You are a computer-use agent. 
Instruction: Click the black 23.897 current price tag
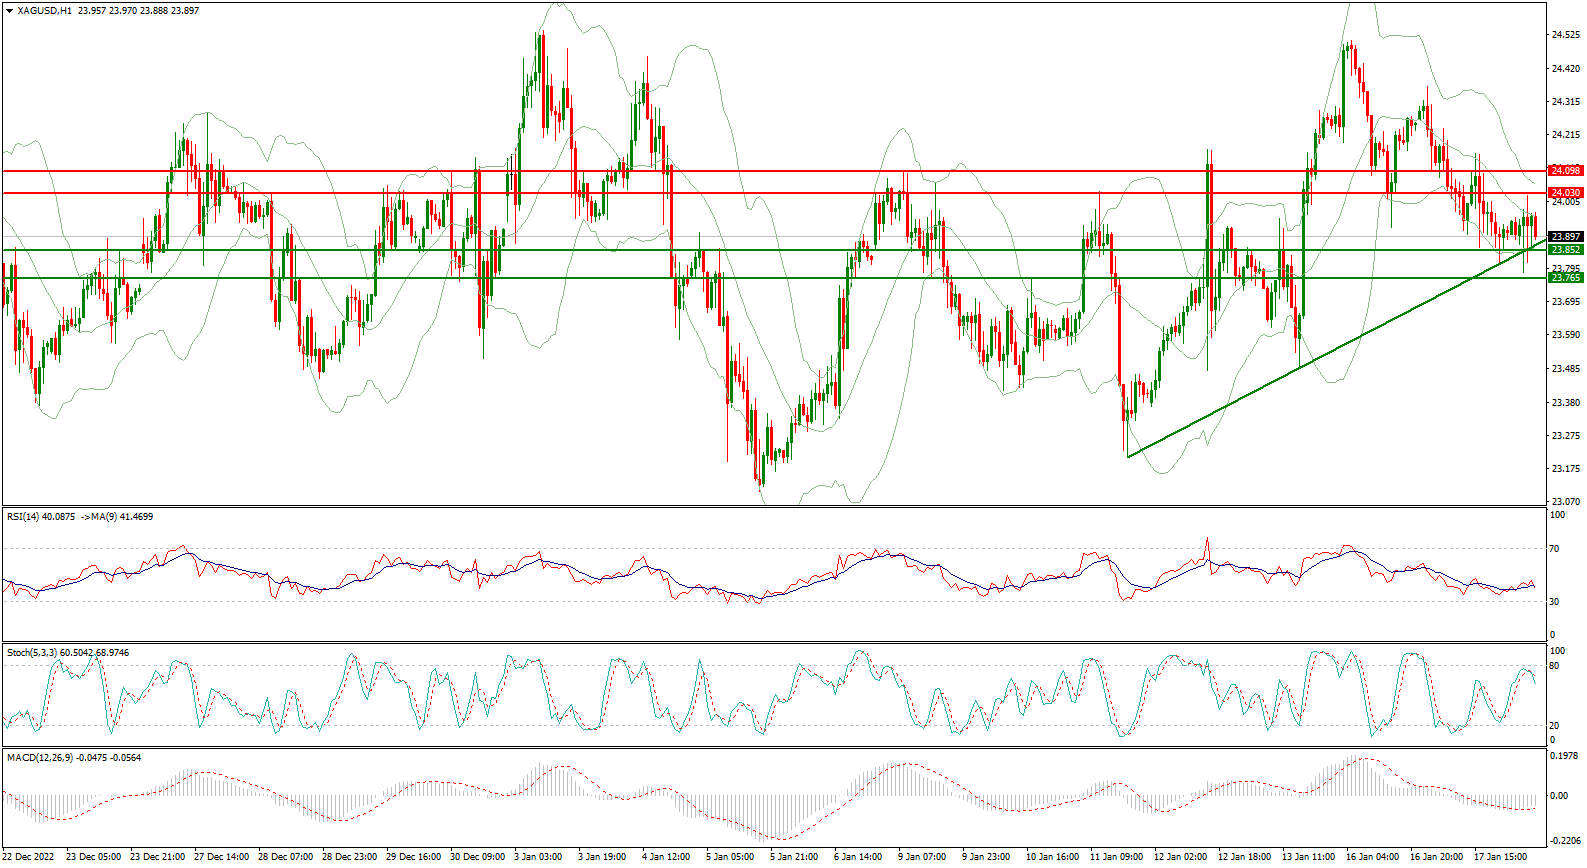click(x=1565, y=237)
